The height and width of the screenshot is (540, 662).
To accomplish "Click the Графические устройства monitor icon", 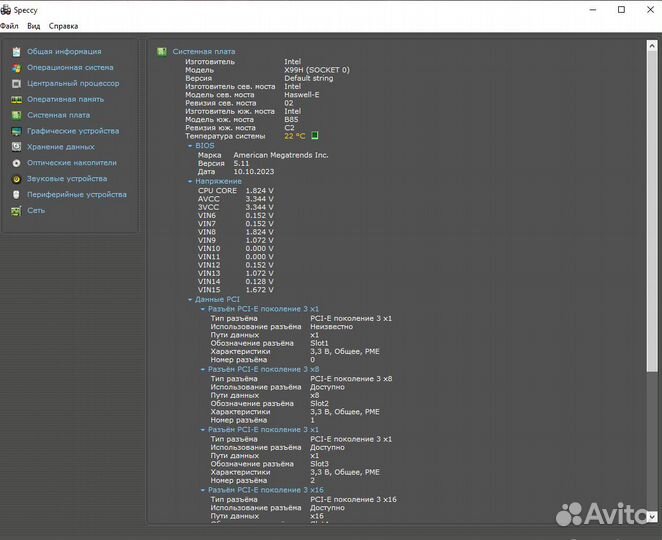I will (x=16, y=131).
